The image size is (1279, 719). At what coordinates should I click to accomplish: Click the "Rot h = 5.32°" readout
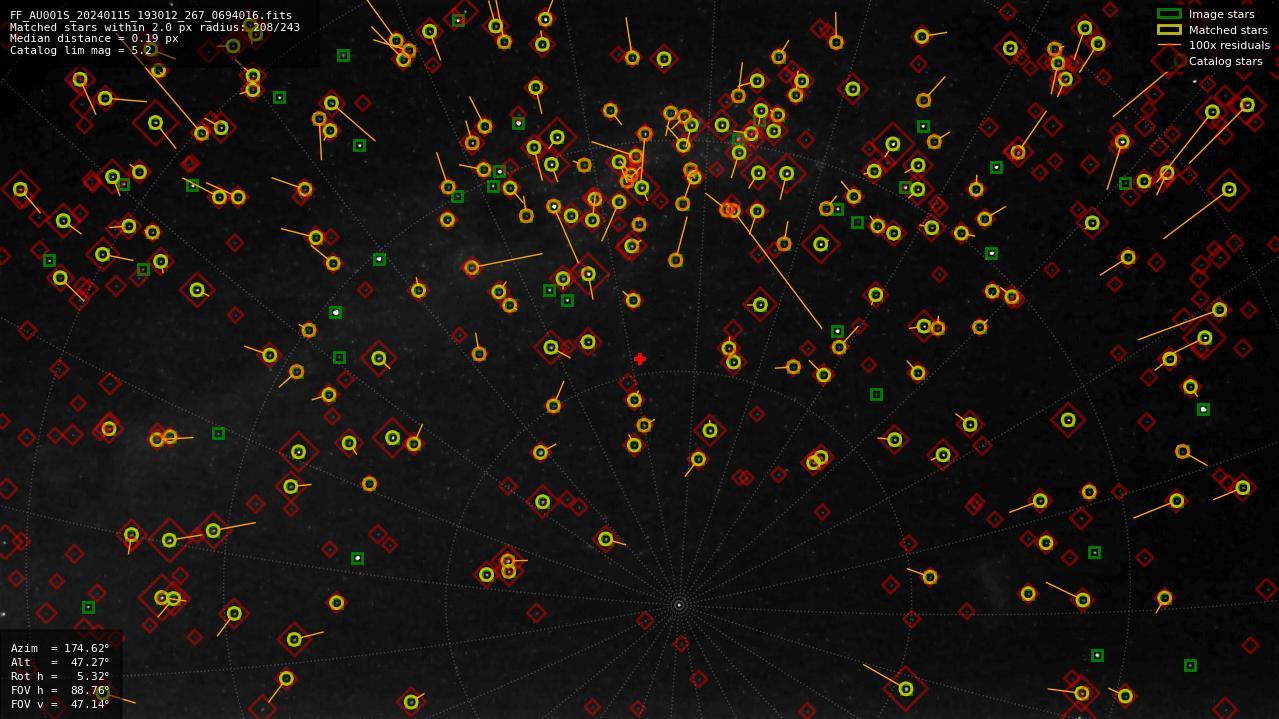coord(60,676)
